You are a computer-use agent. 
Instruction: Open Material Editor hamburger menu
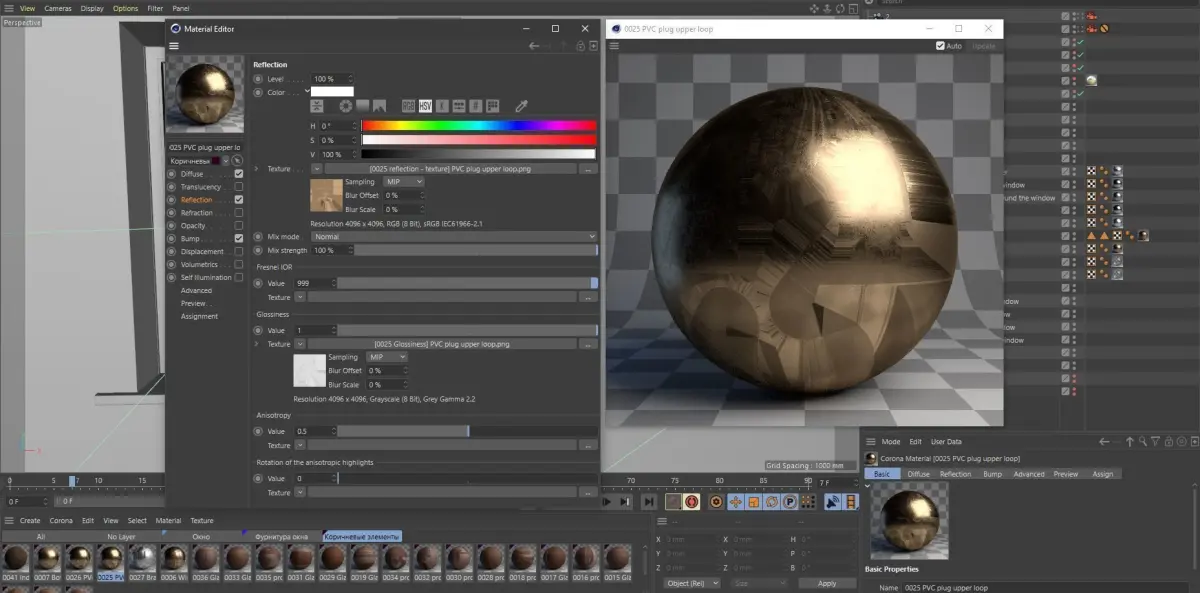174,46
